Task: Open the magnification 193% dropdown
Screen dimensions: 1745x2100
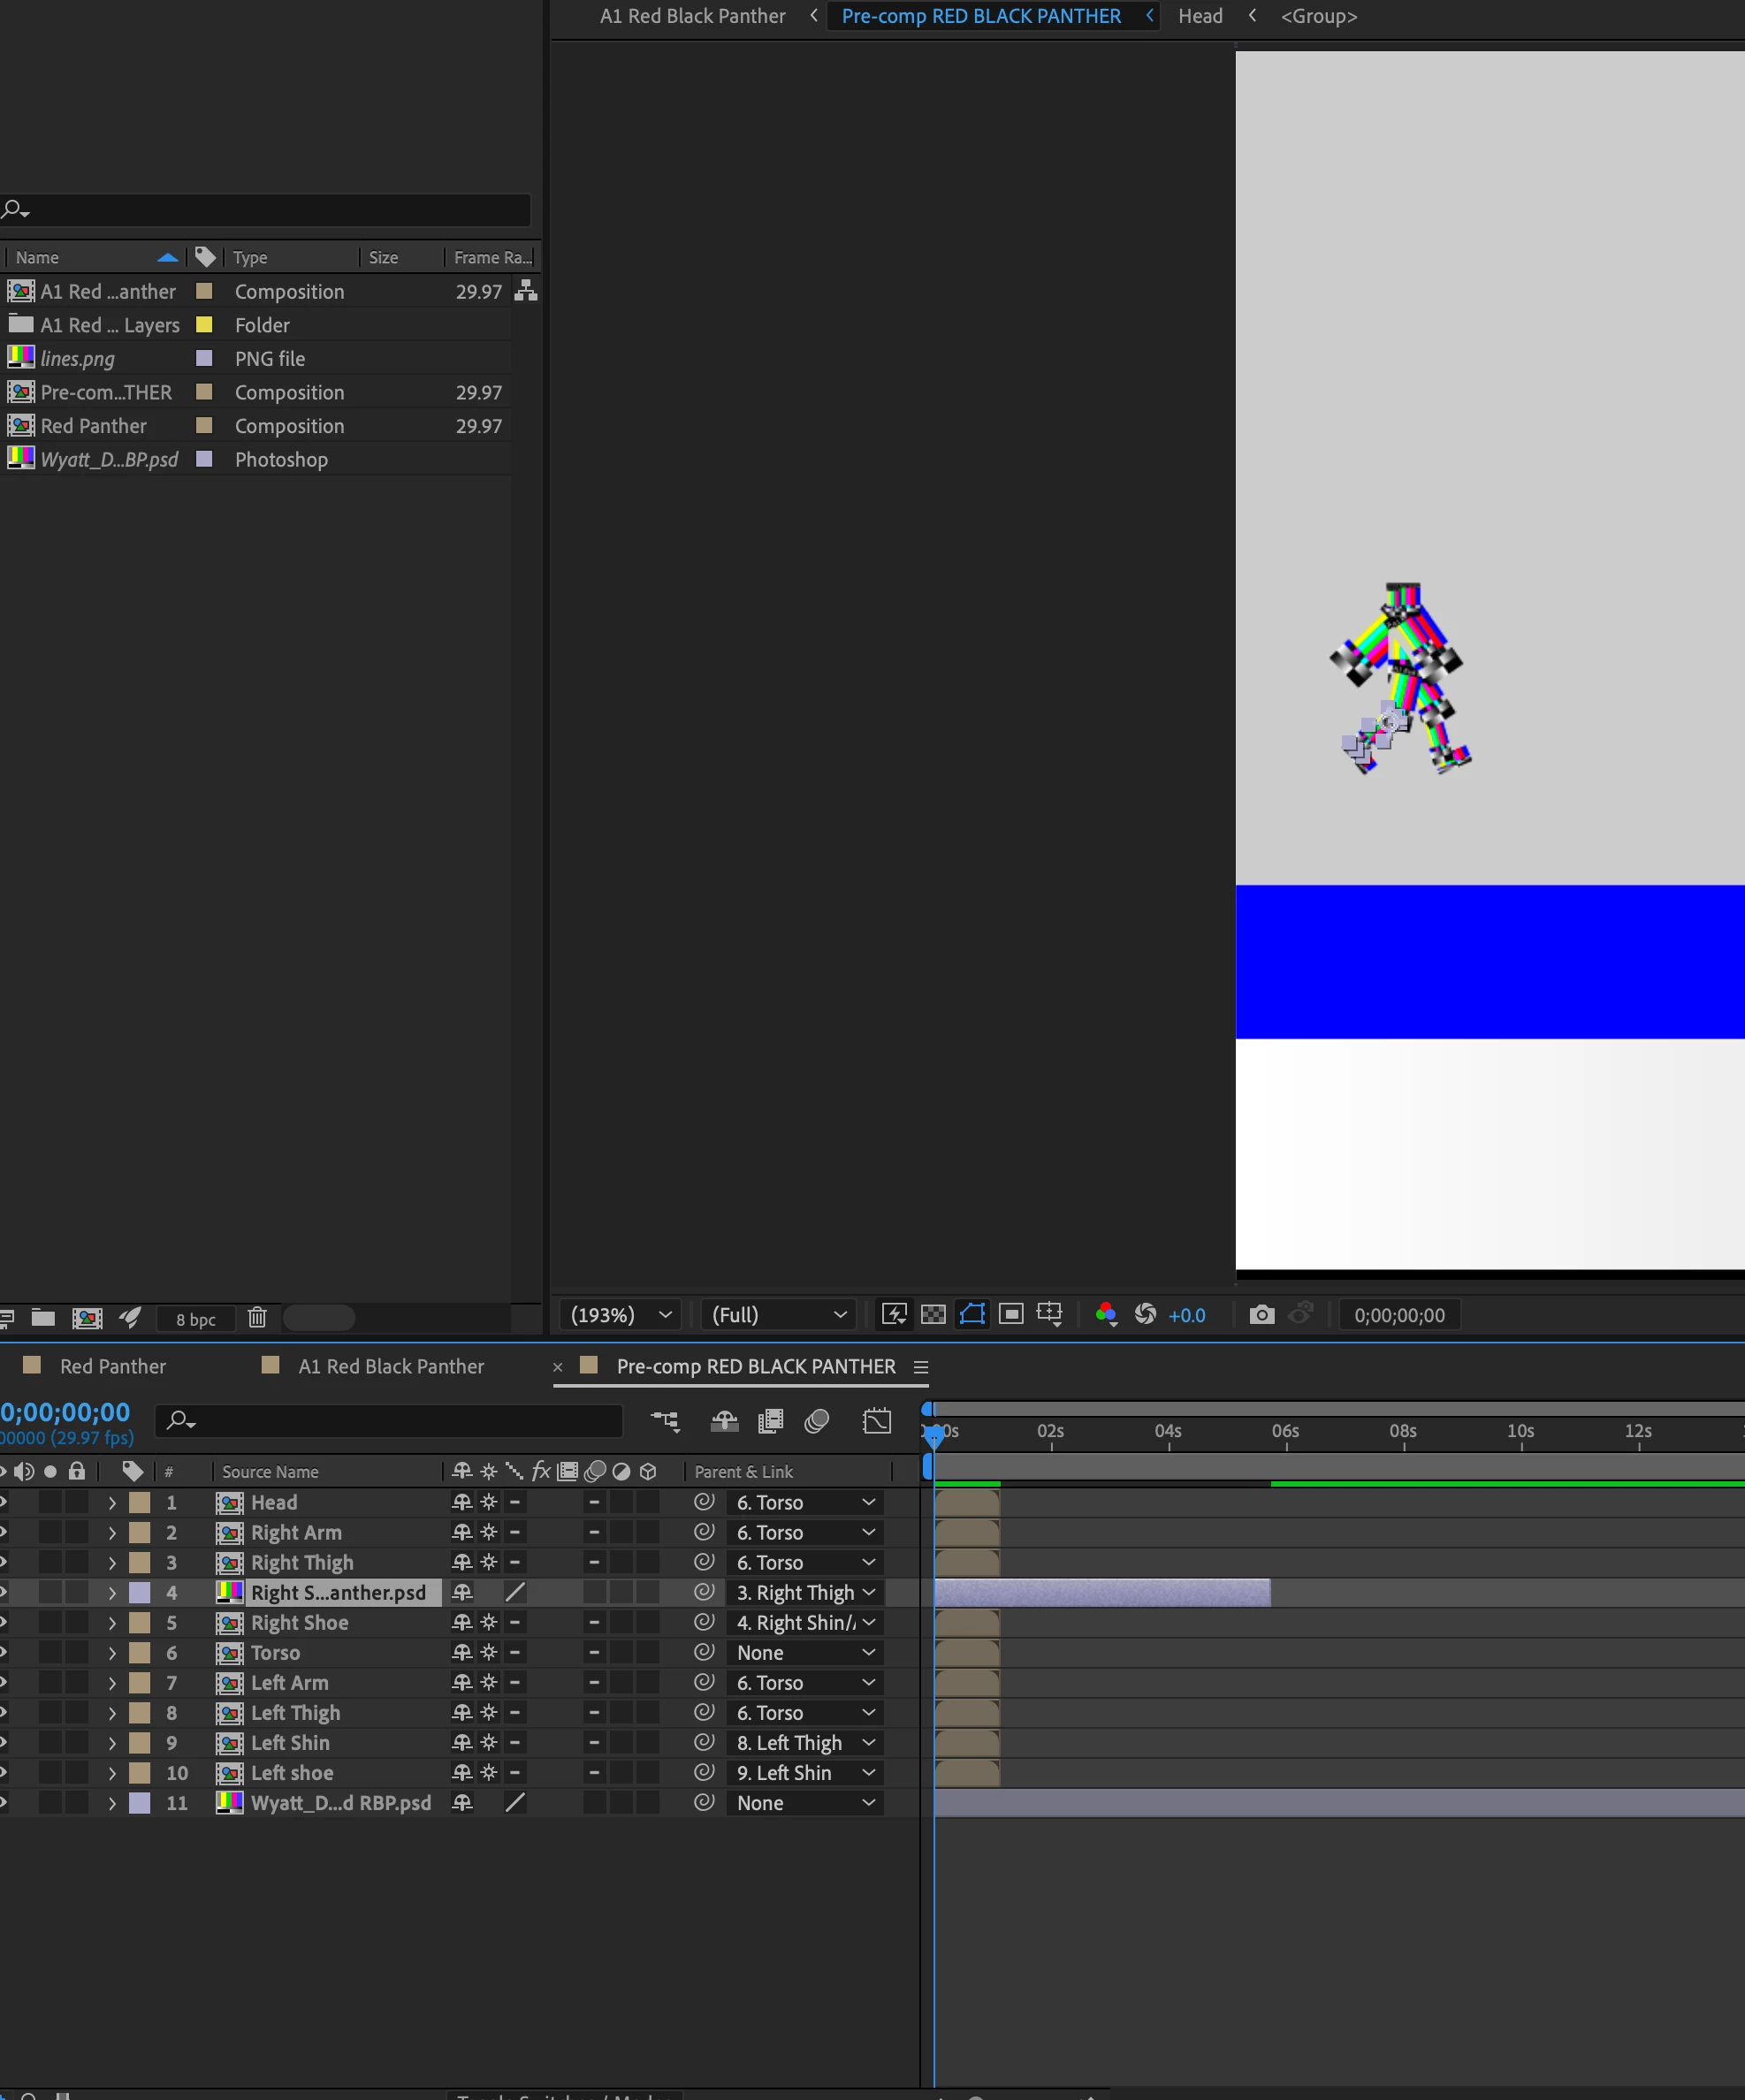Action: (620, 1314)
